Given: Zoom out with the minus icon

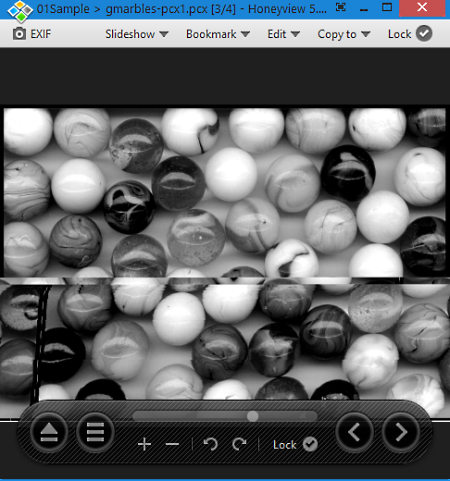Looking at the screenshot, I should pos(172,444).
